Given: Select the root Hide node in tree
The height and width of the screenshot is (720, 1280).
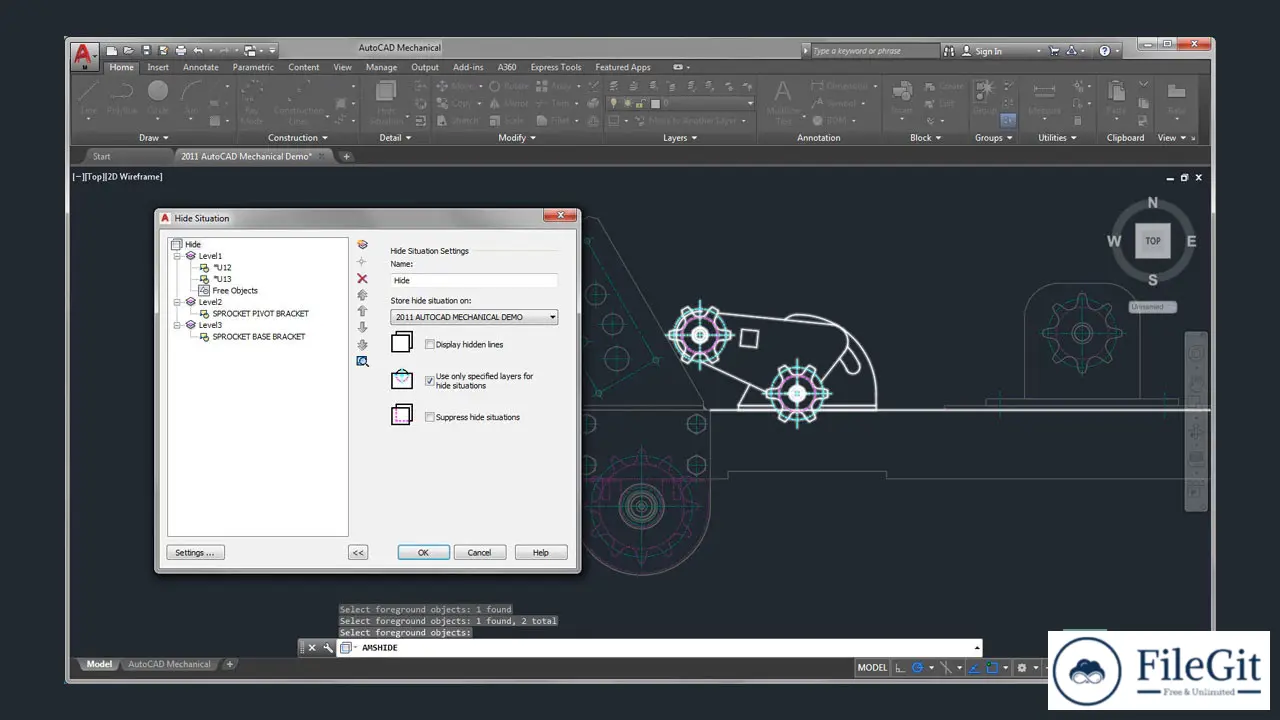Looking at the screenshot, I should tap(193, 245).
